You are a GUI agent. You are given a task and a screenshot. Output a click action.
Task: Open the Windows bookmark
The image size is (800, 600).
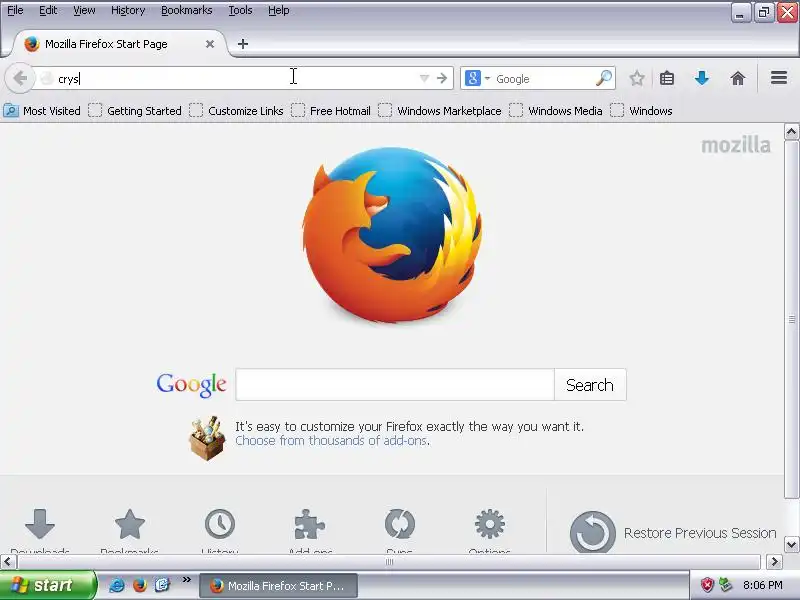[x=642, y=111]
